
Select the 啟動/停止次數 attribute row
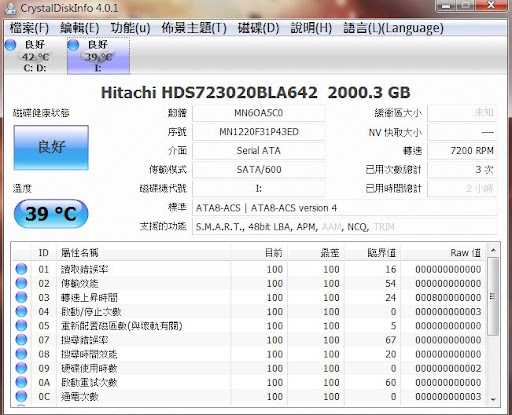(x=249, y=311)
